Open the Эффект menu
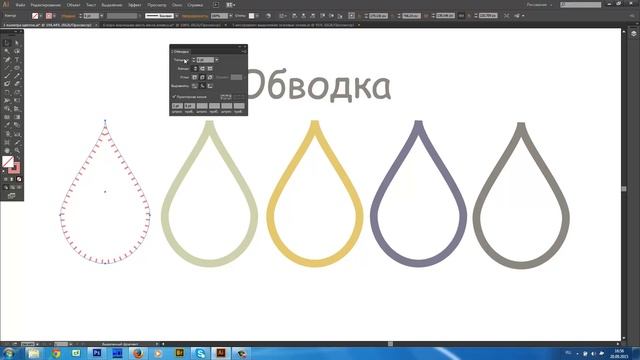 [x=135, y=5]
